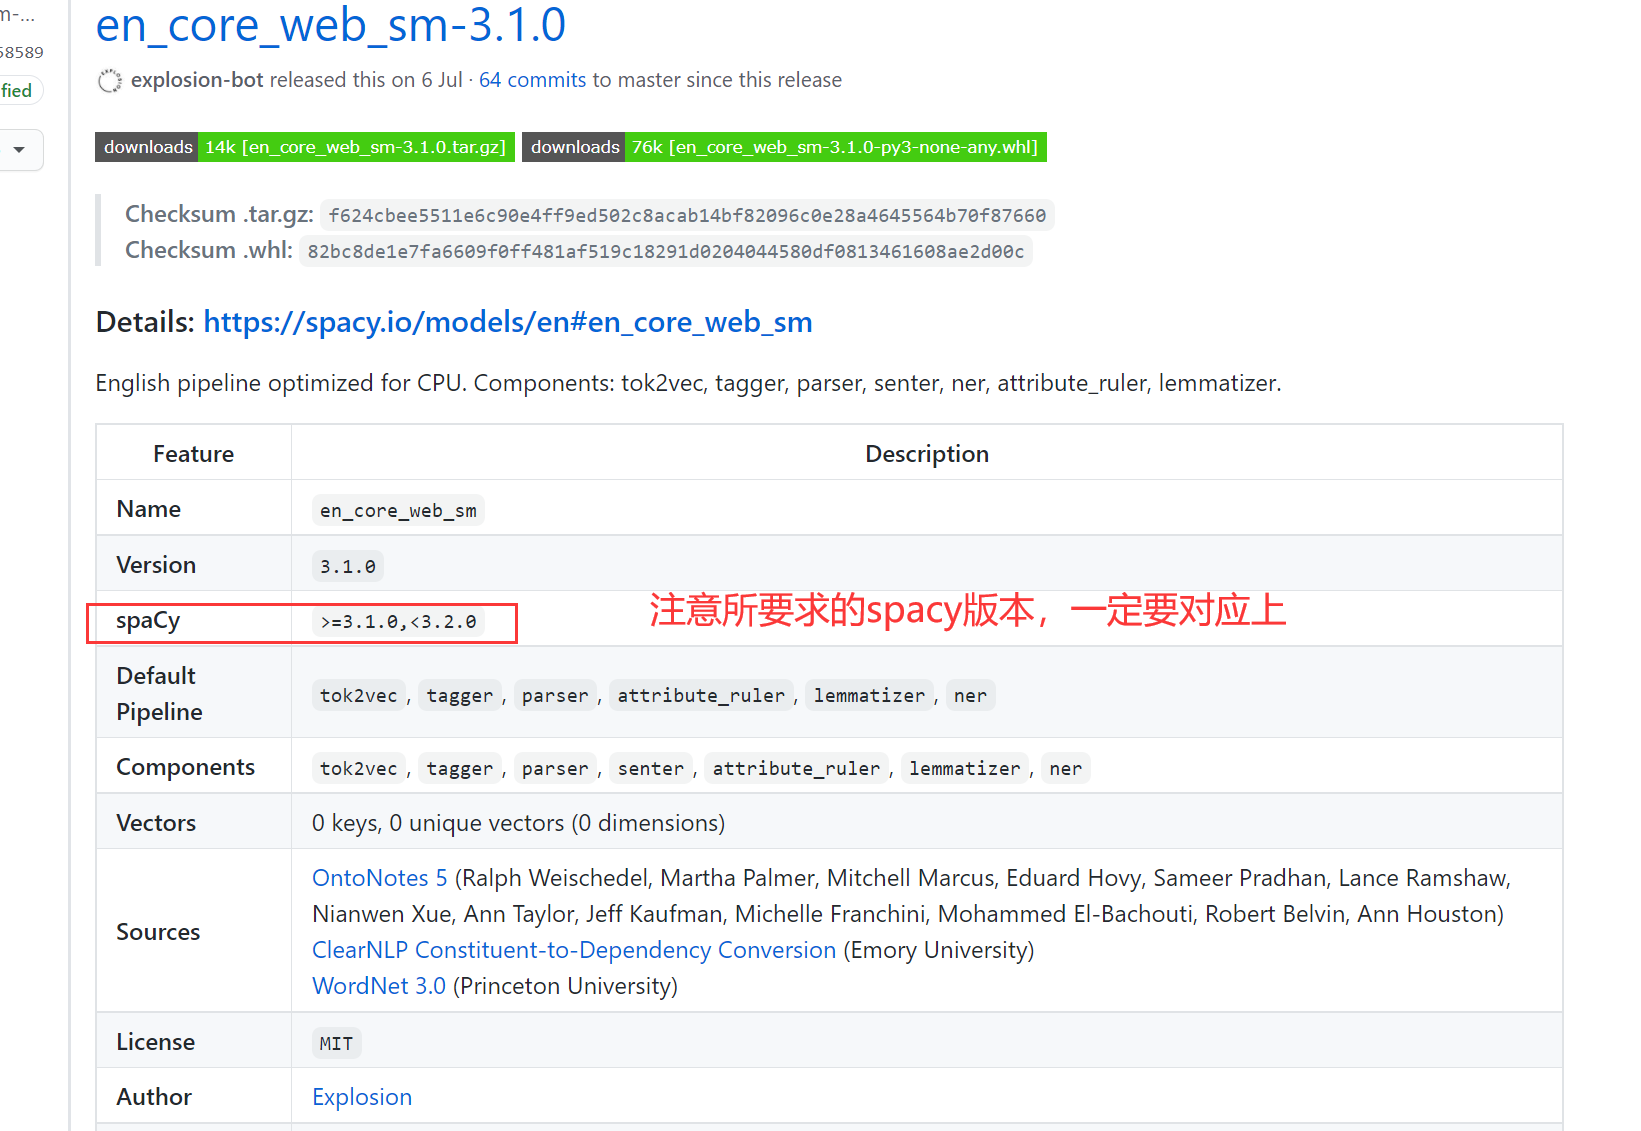This screenshot has height=1131, width=1641.
Task: Select the en_core_web_sm name value
Action: pyautogui.click(x=398, y=511)
